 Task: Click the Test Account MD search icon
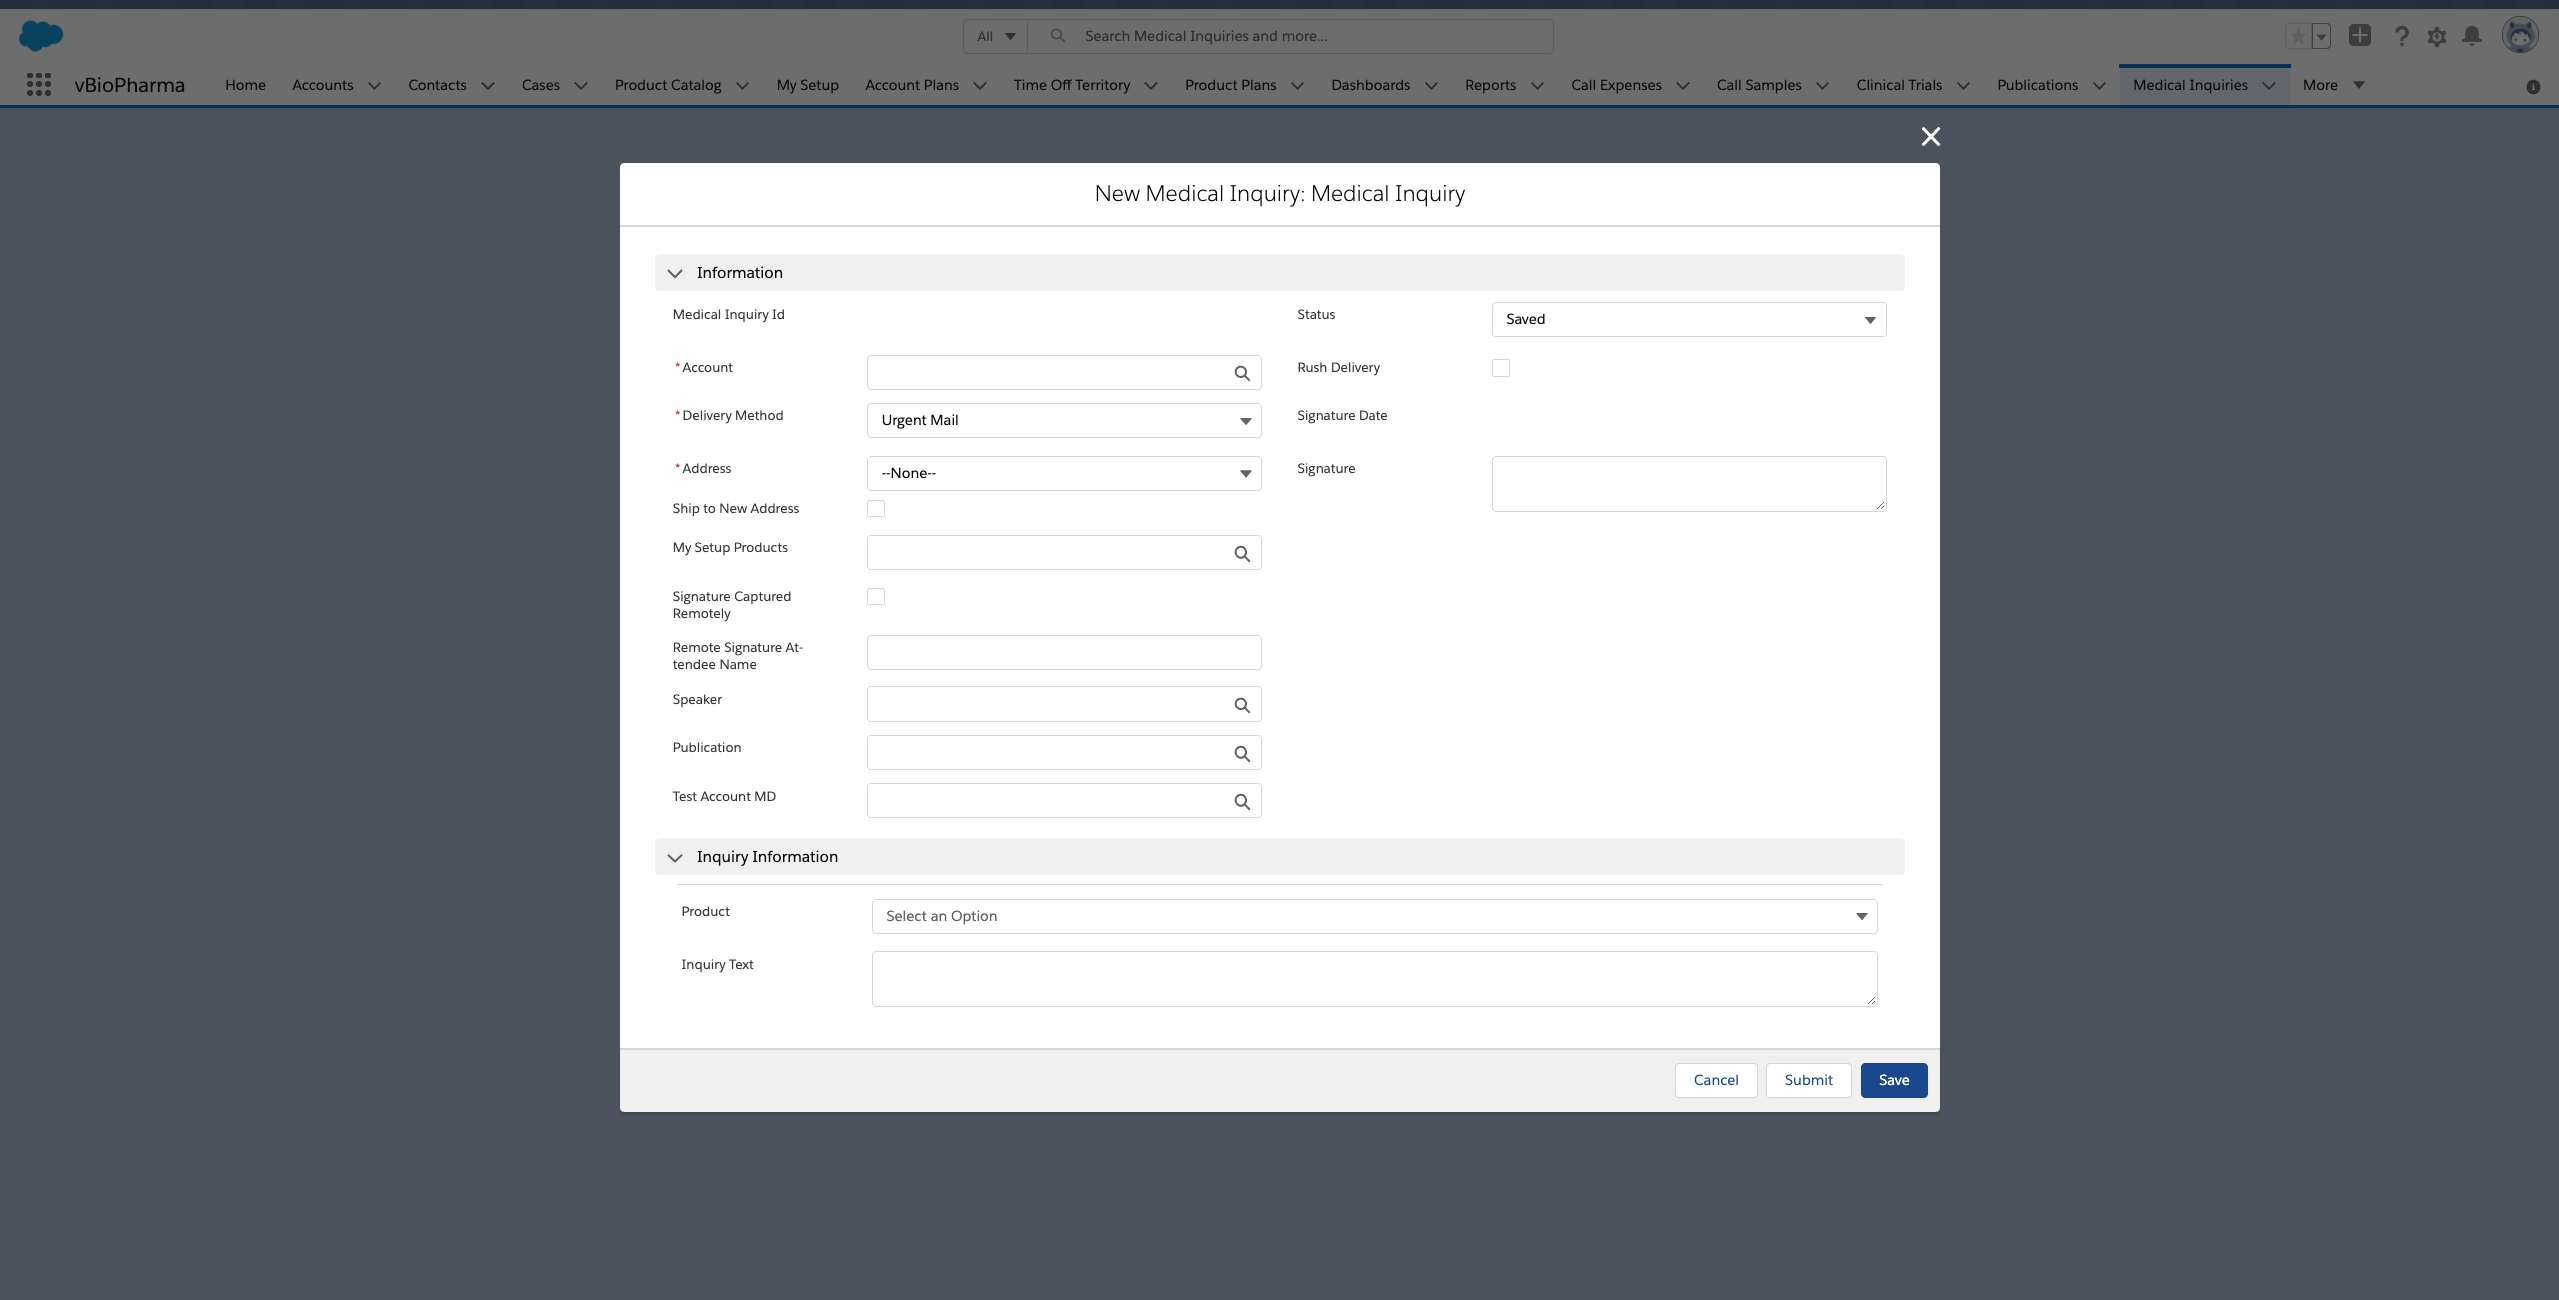(1241, 801)
